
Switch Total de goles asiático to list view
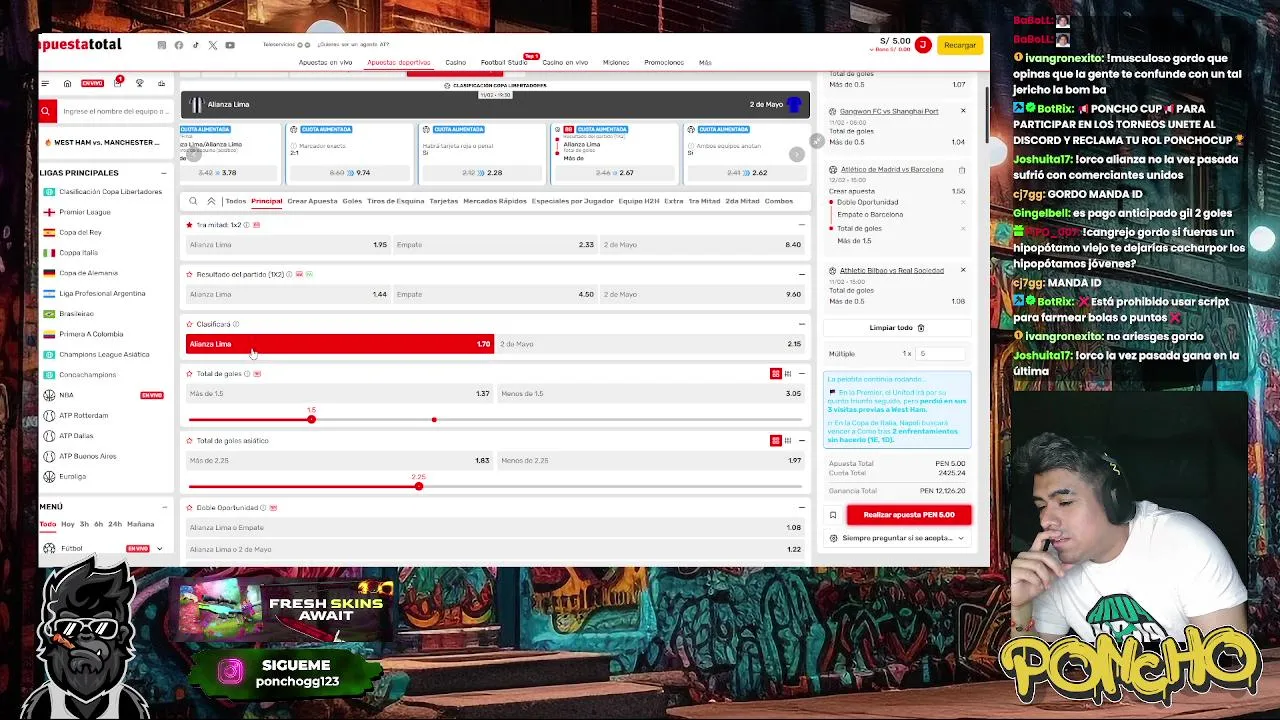click(788, 441)
